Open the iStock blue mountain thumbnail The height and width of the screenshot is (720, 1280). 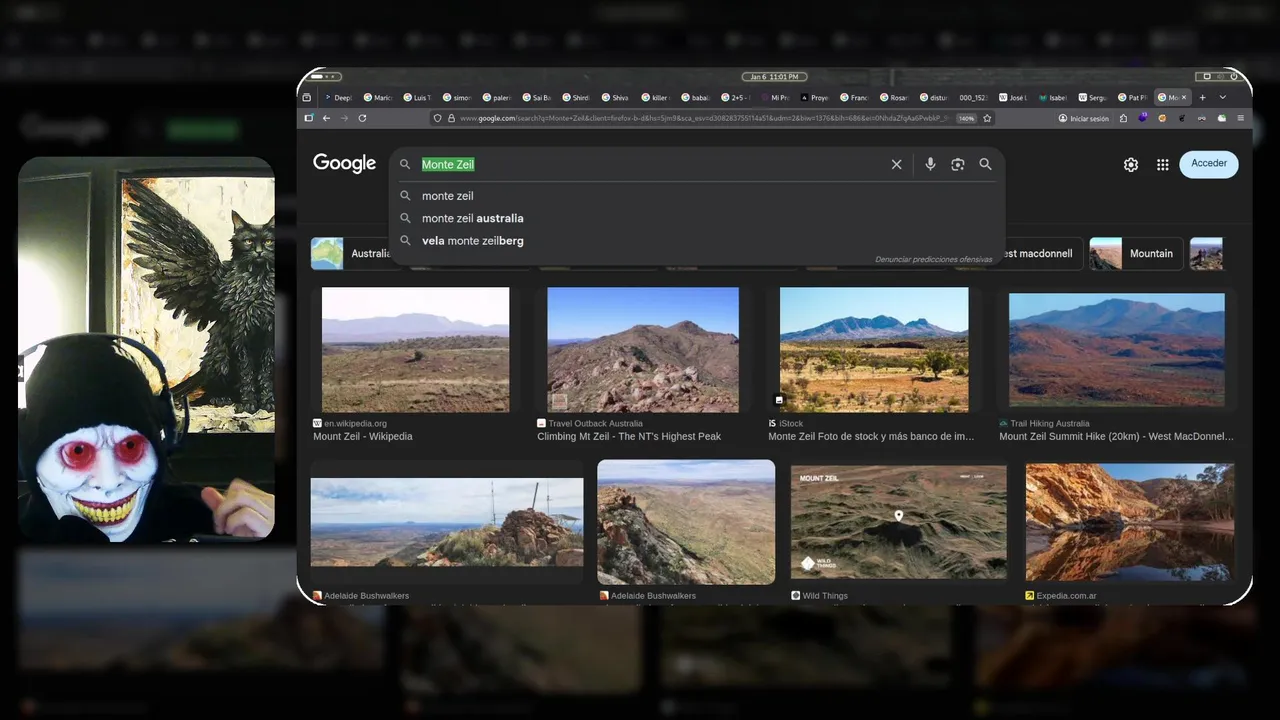(x=874, y=350)
